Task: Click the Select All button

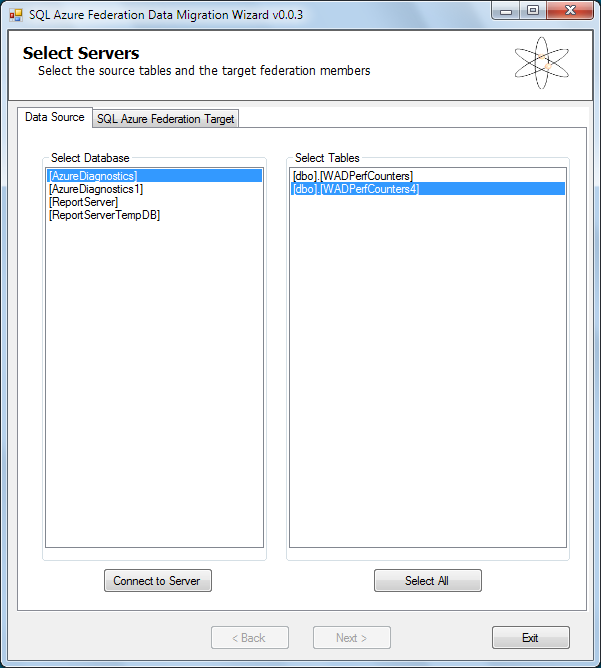Action: click(428, 581)
